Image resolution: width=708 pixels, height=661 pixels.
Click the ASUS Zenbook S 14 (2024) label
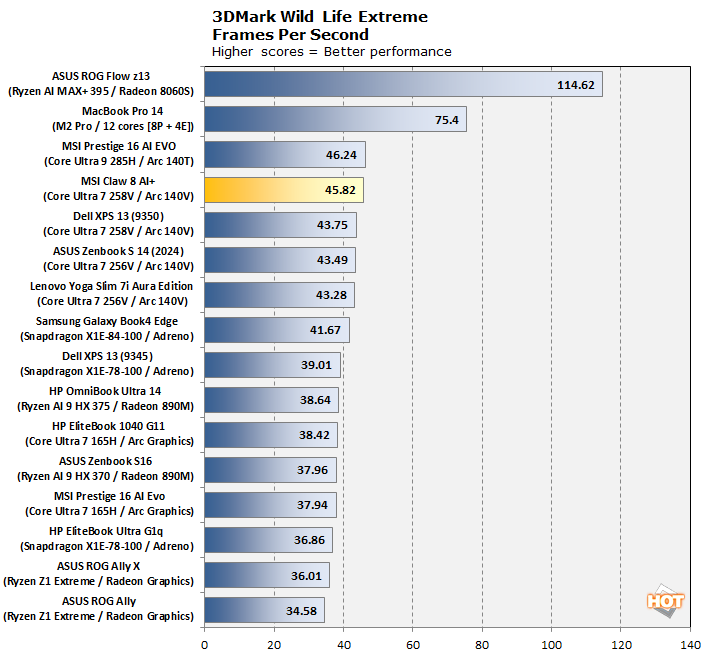click(x=118, y=251)
